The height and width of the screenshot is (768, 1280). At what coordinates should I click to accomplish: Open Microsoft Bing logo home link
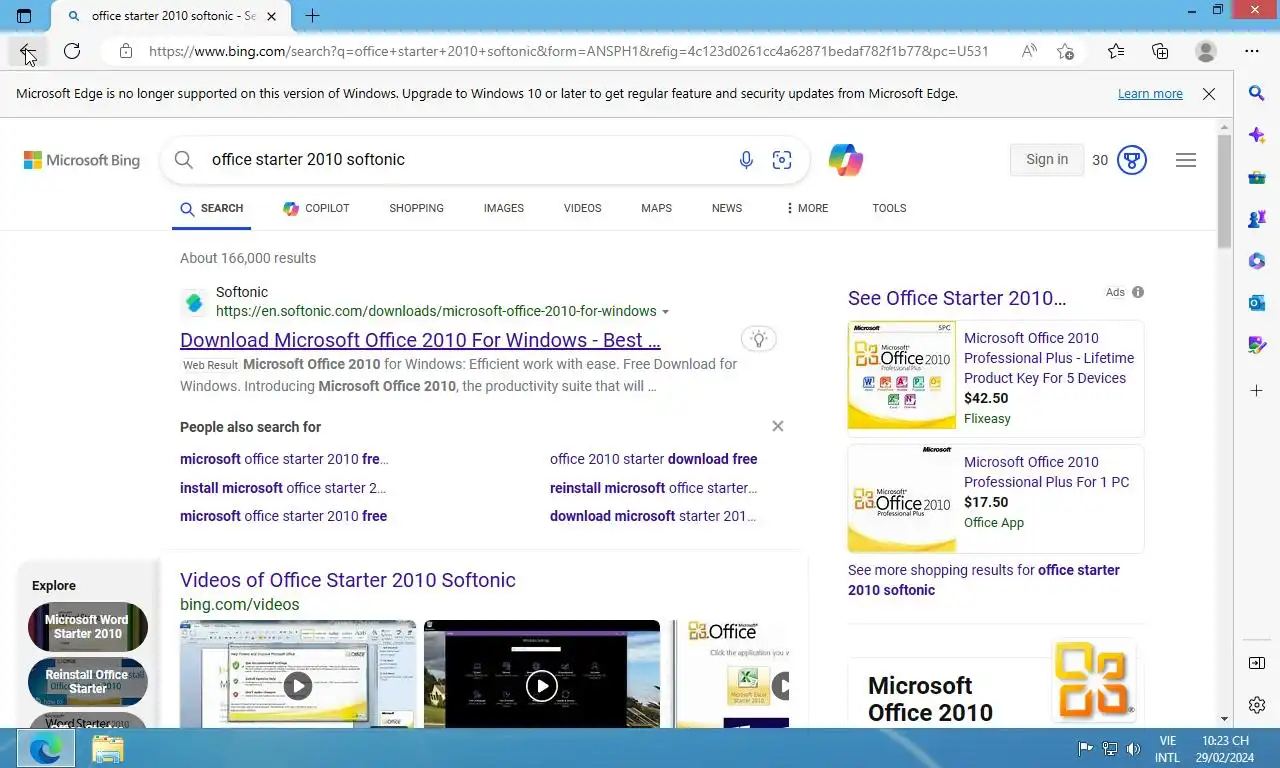82,160
